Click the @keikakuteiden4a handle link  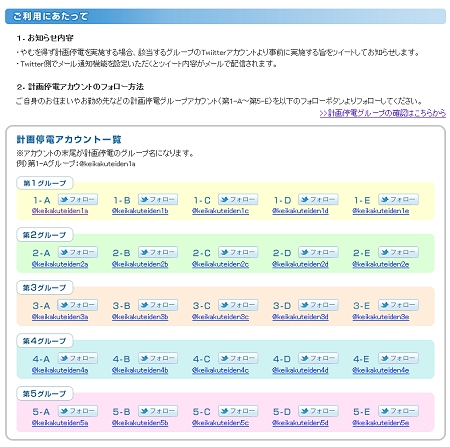(60, 370)
